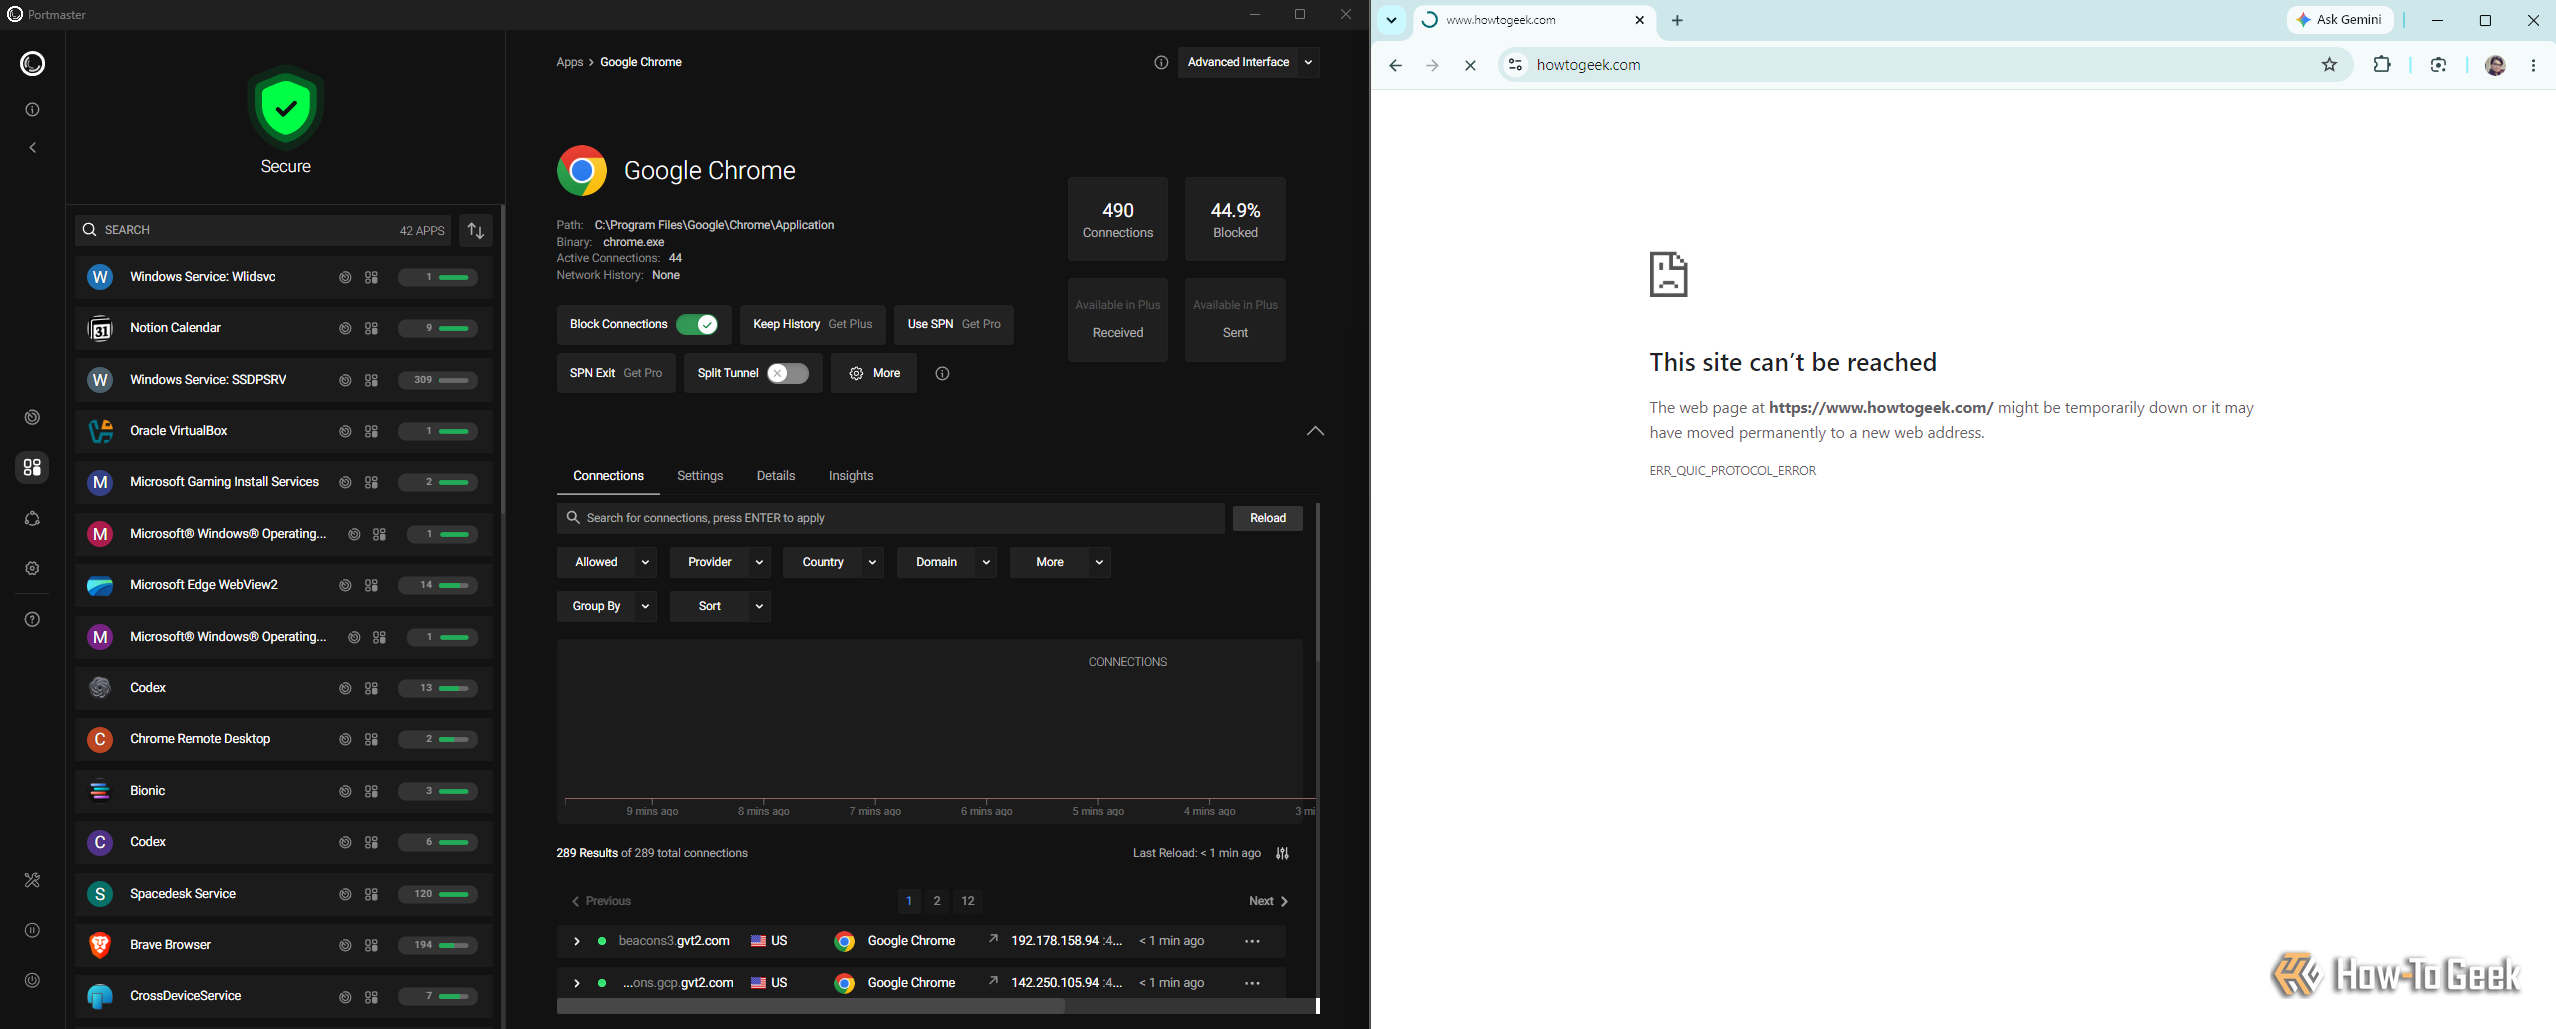The width and height of the screenshot is (2556, 1029).
Task: Open global settings gear in the sidebar
Action: tap(32, 568)
